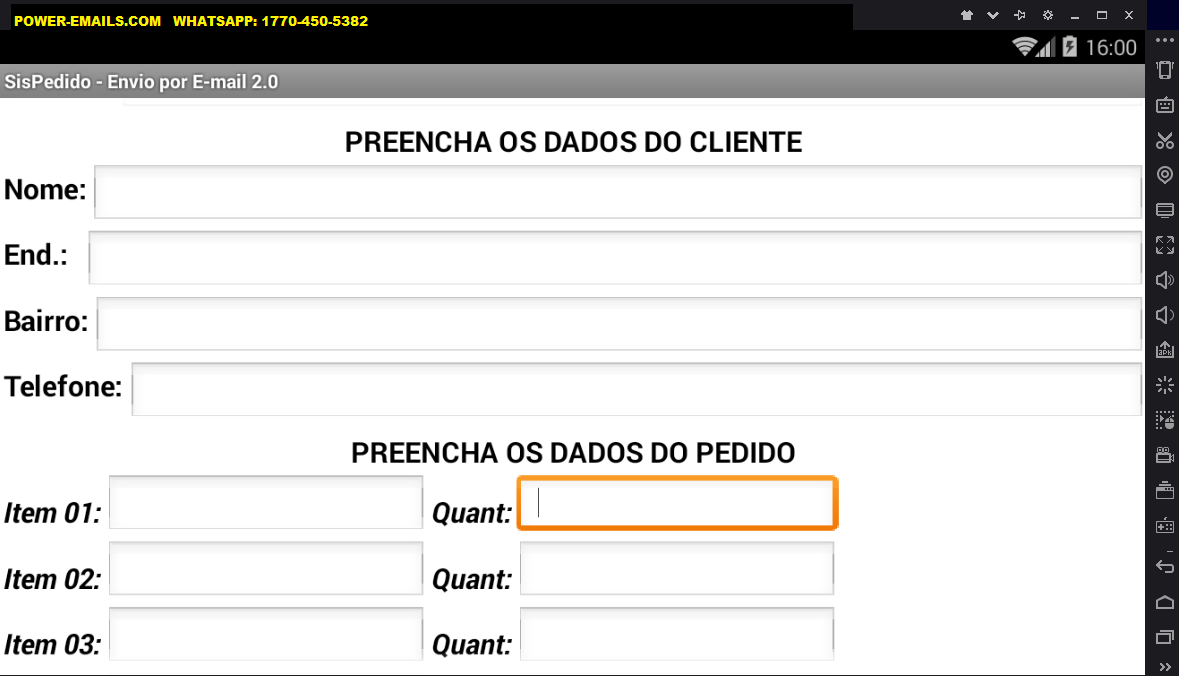Open the title bar dropdown chevron
This screenshot has width=1179, height=676.
point(993,15)
